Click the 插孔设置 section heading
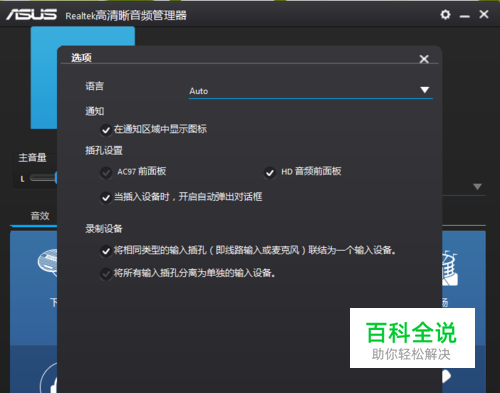Screen dimensions: 500x393 pos(104,150)
